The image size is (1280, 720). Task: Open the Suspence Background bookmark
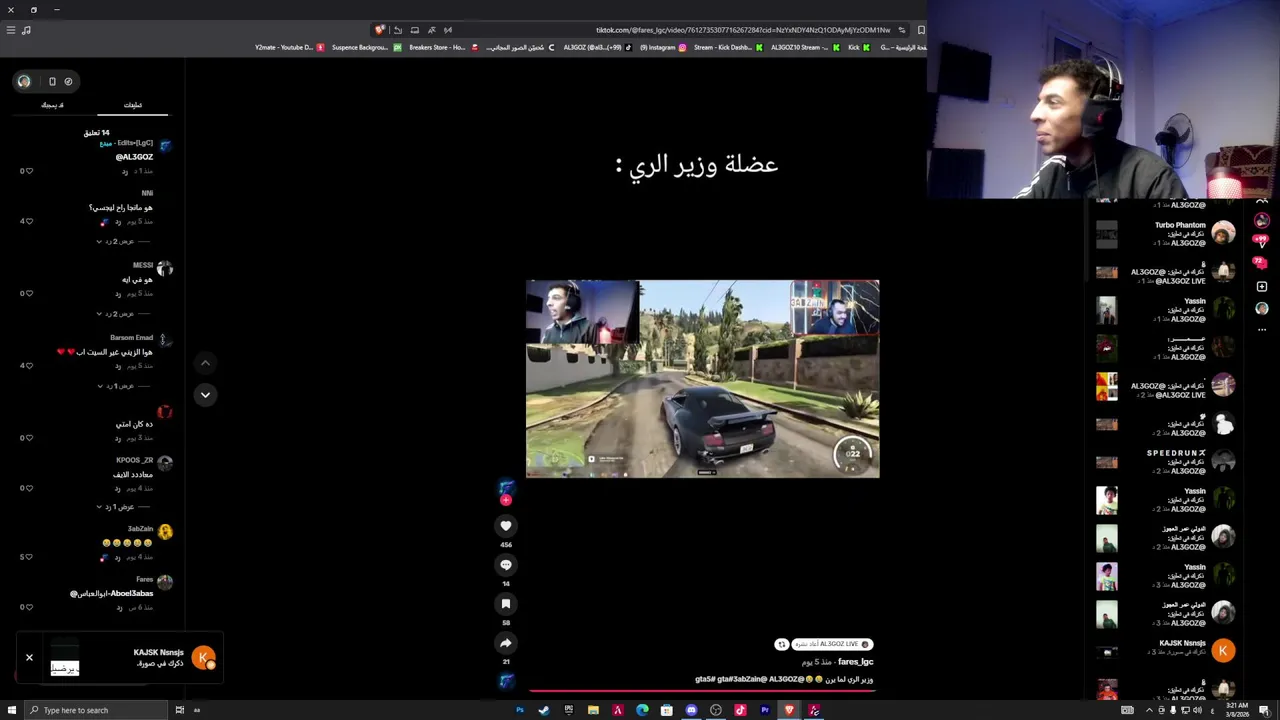pos(366,47)
